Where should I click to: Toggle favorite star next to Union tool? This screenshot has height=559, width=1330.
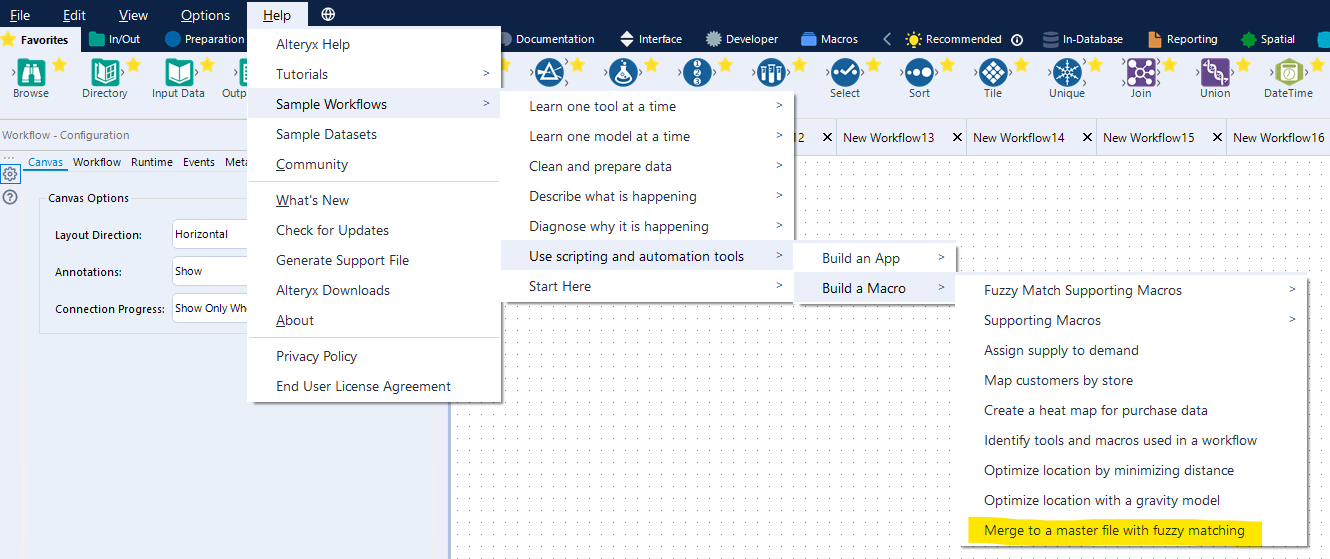point(1243,65)
